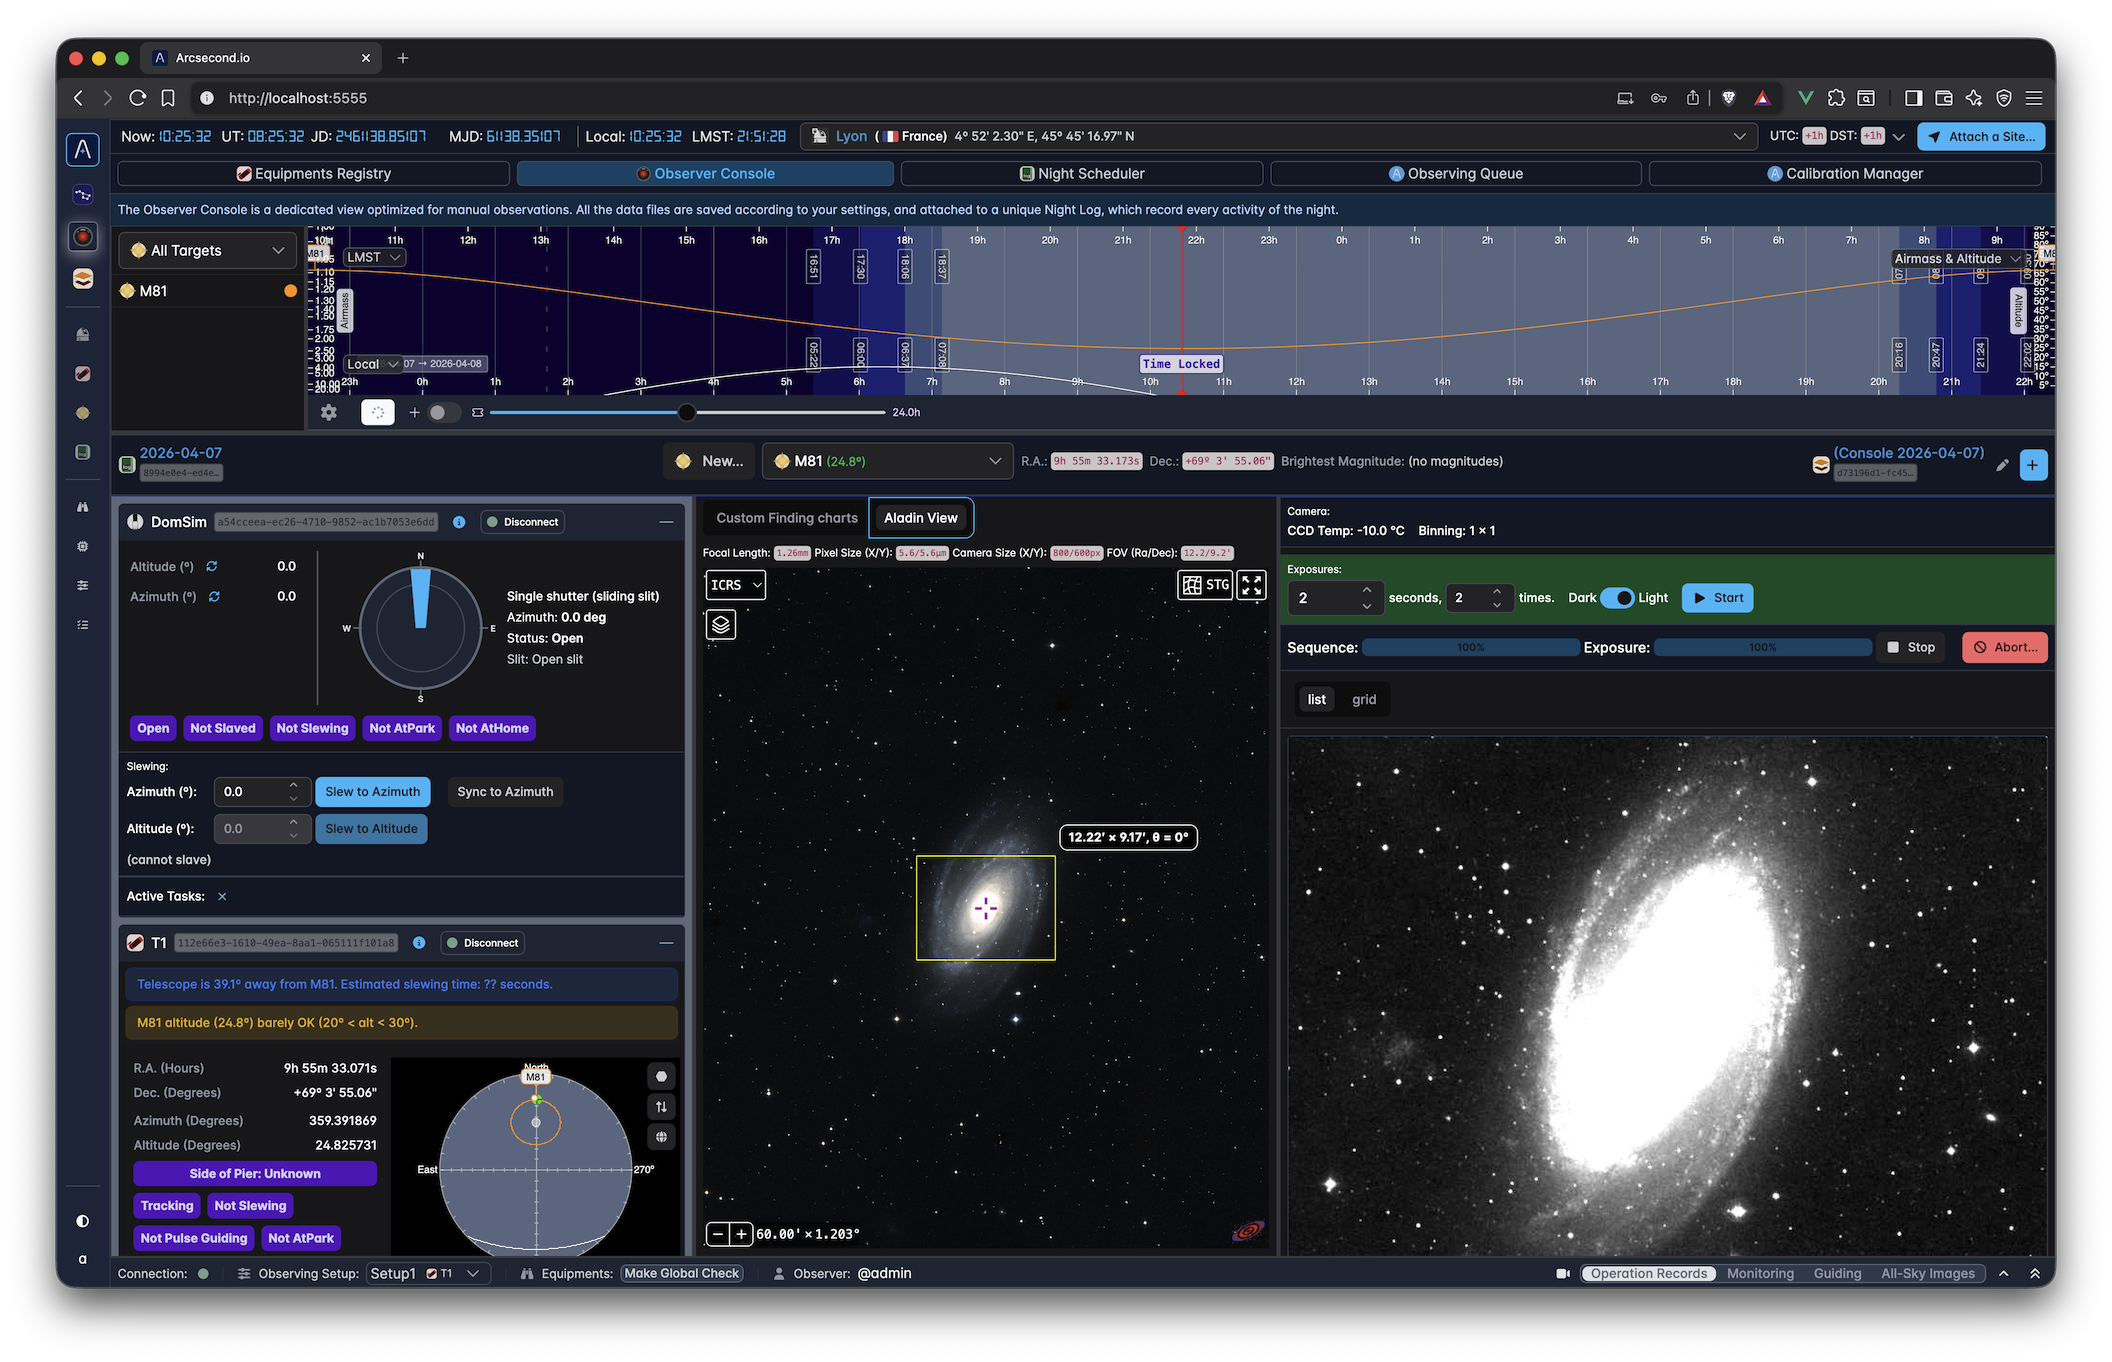Open the Custom Finding charts tab
The width and height of the screenshot is (2112, 1362).
click(787, 518)
